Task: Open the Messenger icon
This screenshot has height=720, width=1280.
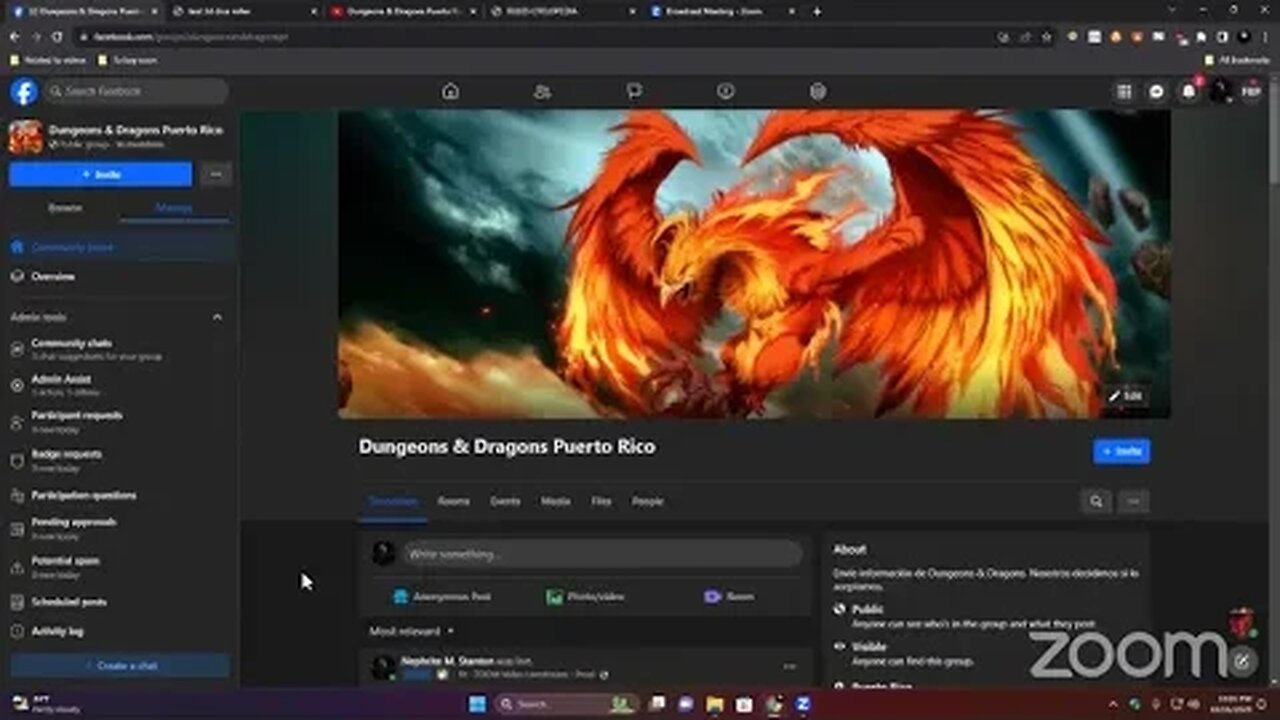Action: pos(1156,91)
